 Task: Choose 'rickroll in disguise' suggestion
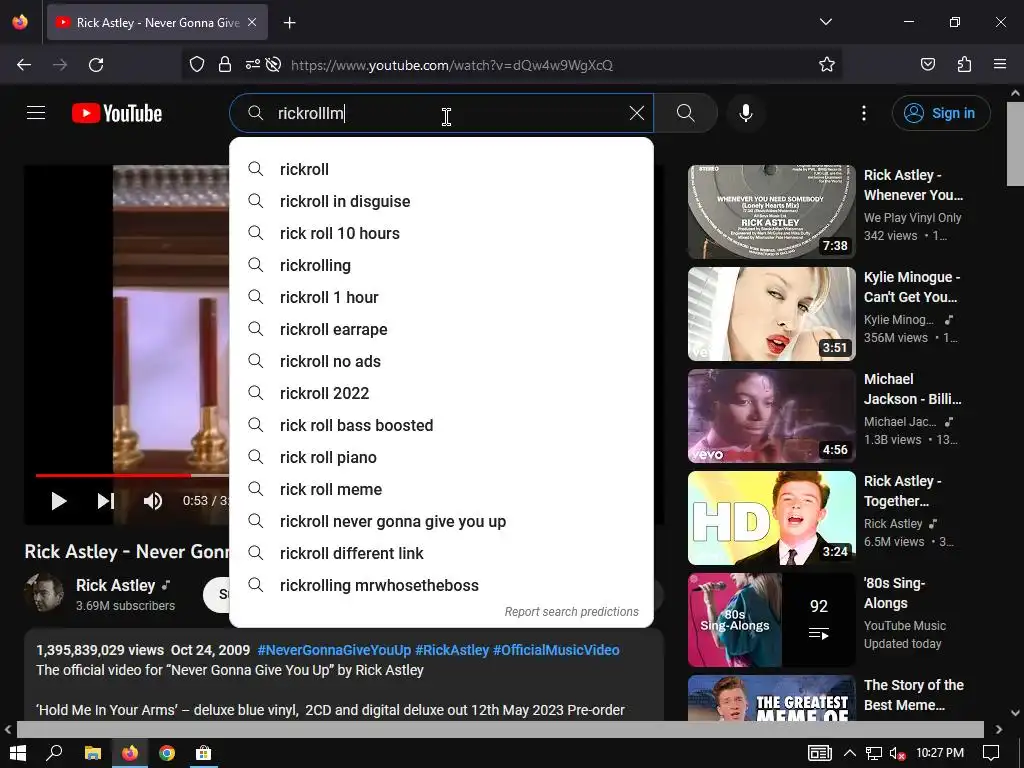tap(441, 201)
